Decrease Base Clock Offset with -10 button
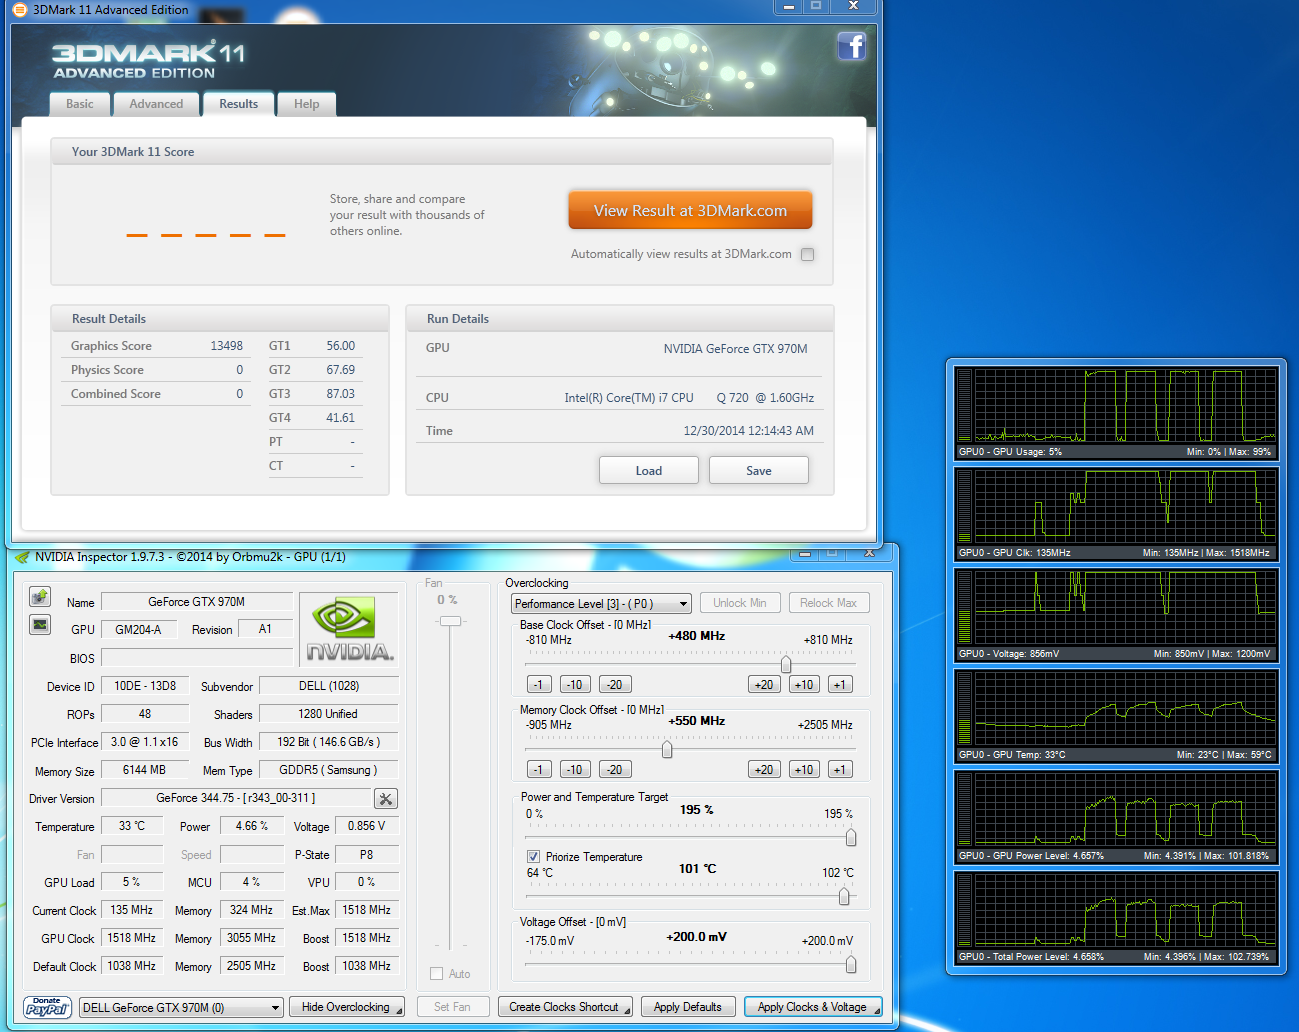 click(x=574, y=685)
